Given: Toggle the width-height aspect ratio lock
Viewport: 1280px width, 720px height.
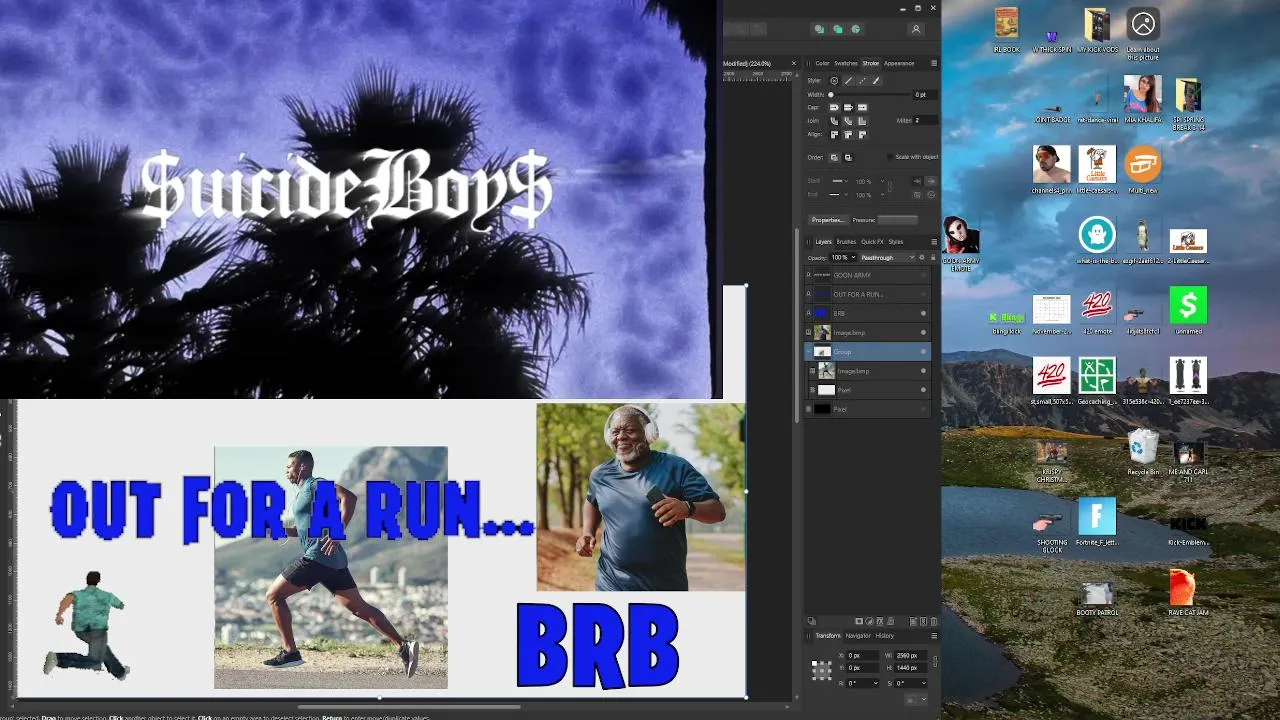Looking at the screenshot, I should pyautogui.click(x=935, y=662).
